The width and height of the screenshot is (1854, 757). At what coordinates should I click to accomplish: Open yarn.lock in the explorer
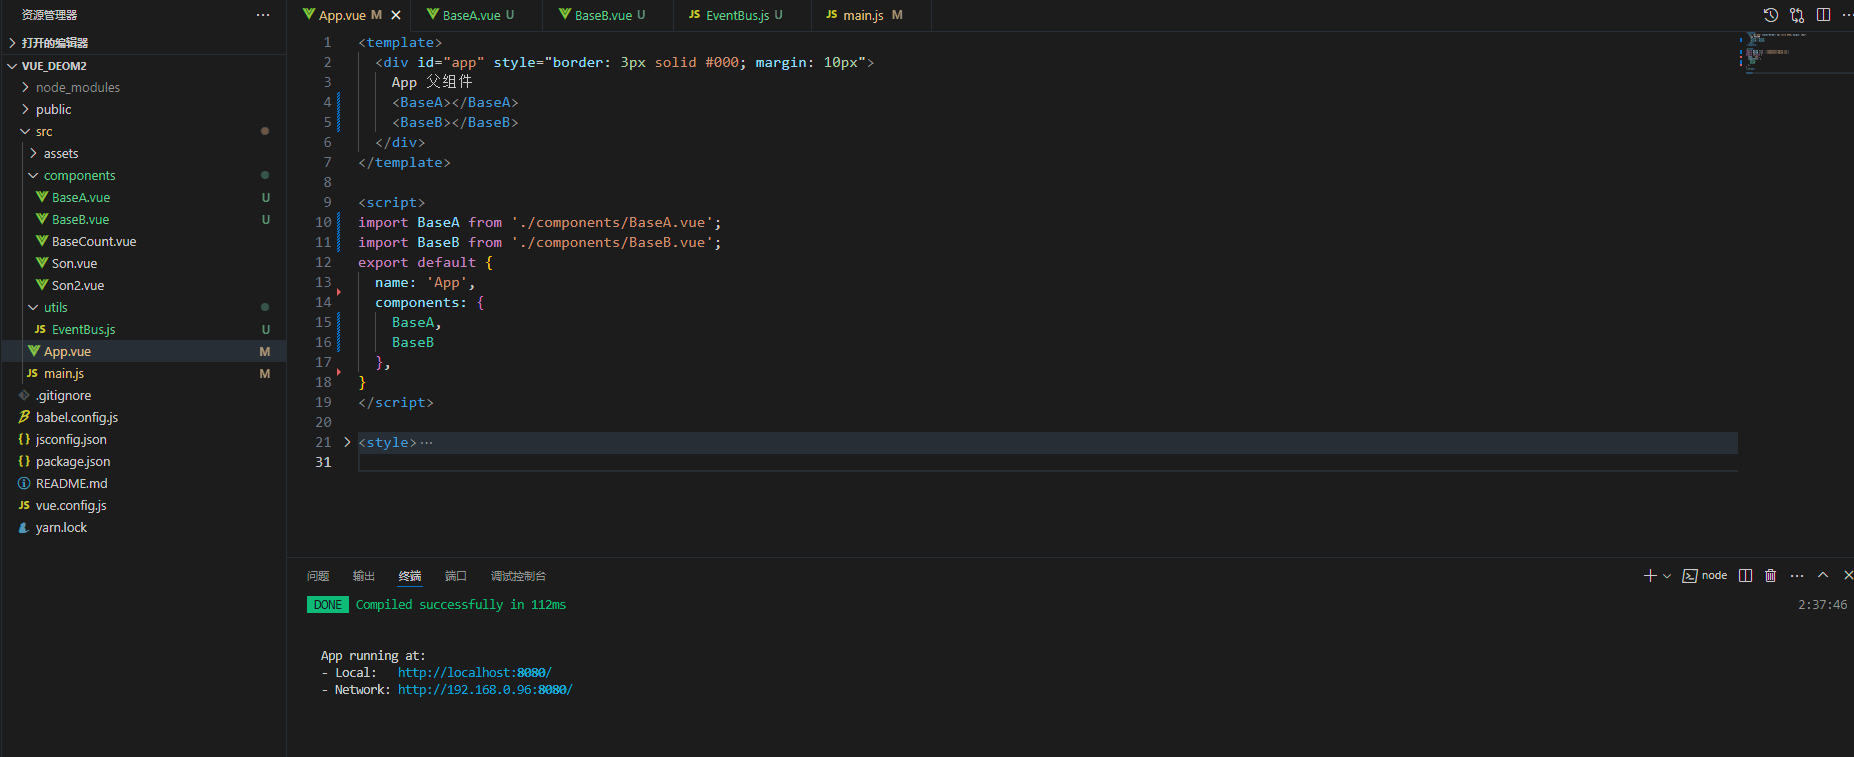[144, 528]
